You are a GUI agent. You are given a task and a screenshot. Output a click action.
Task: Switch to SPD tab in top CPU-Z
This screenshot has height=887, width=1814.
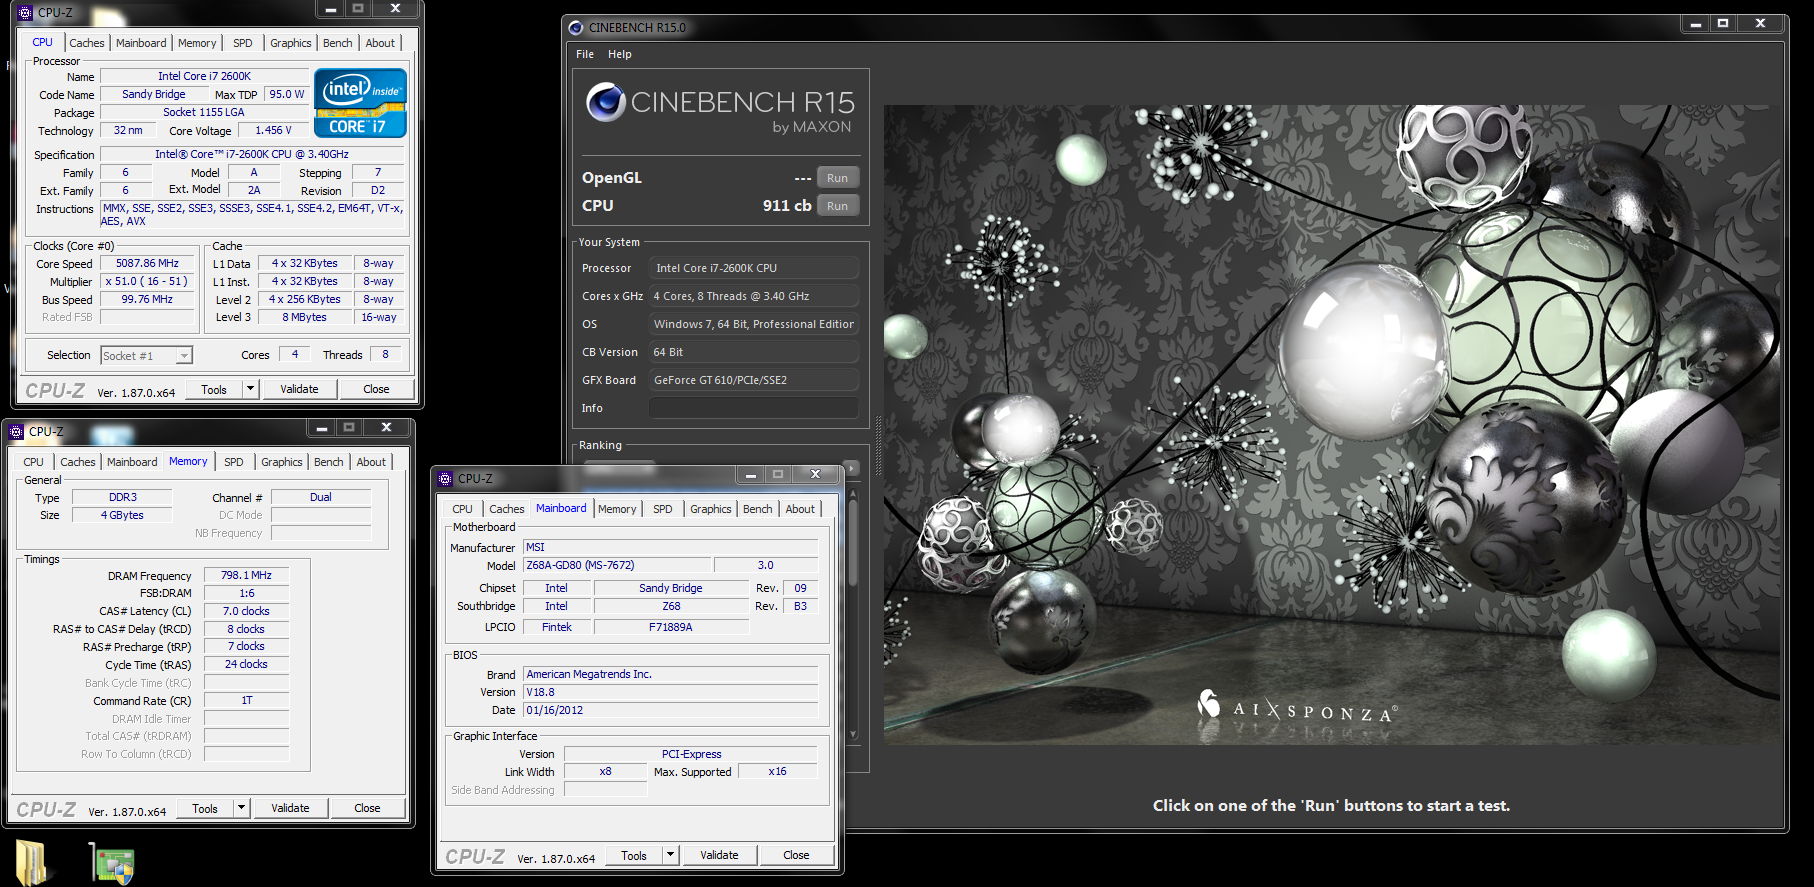click(243, 43)
